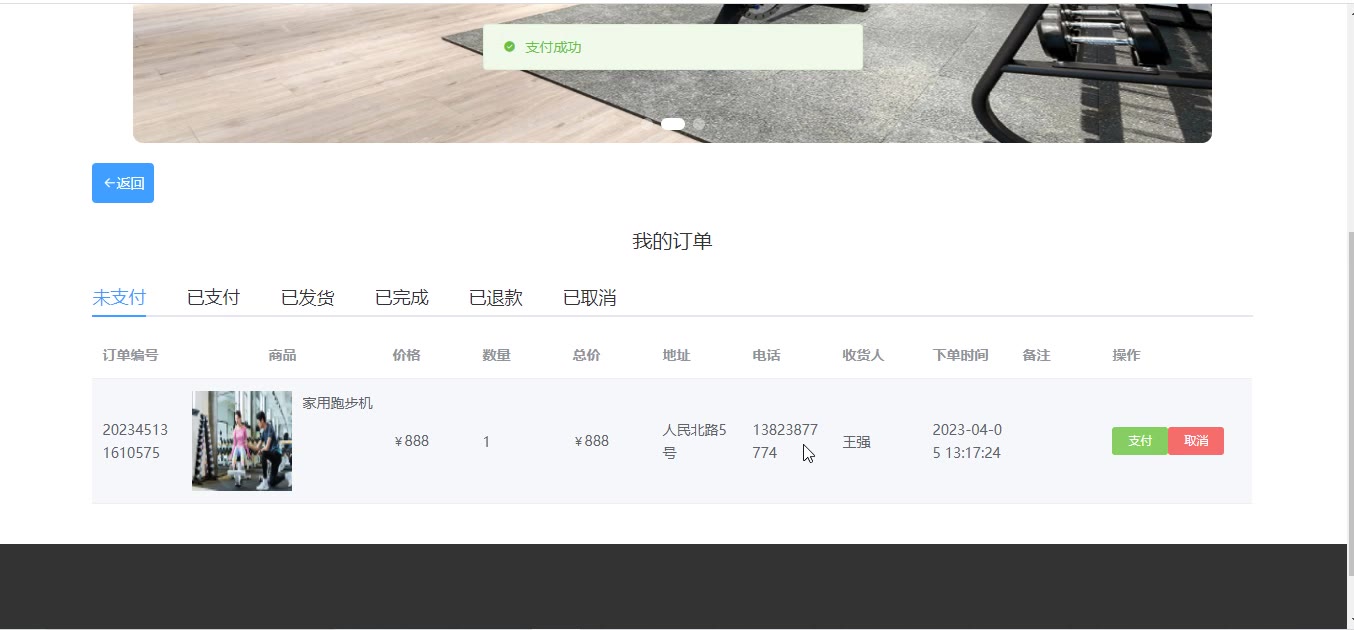Select the active carousel indicator dot
Viewport: 1354px width, 630px height.
click(673, 124)
